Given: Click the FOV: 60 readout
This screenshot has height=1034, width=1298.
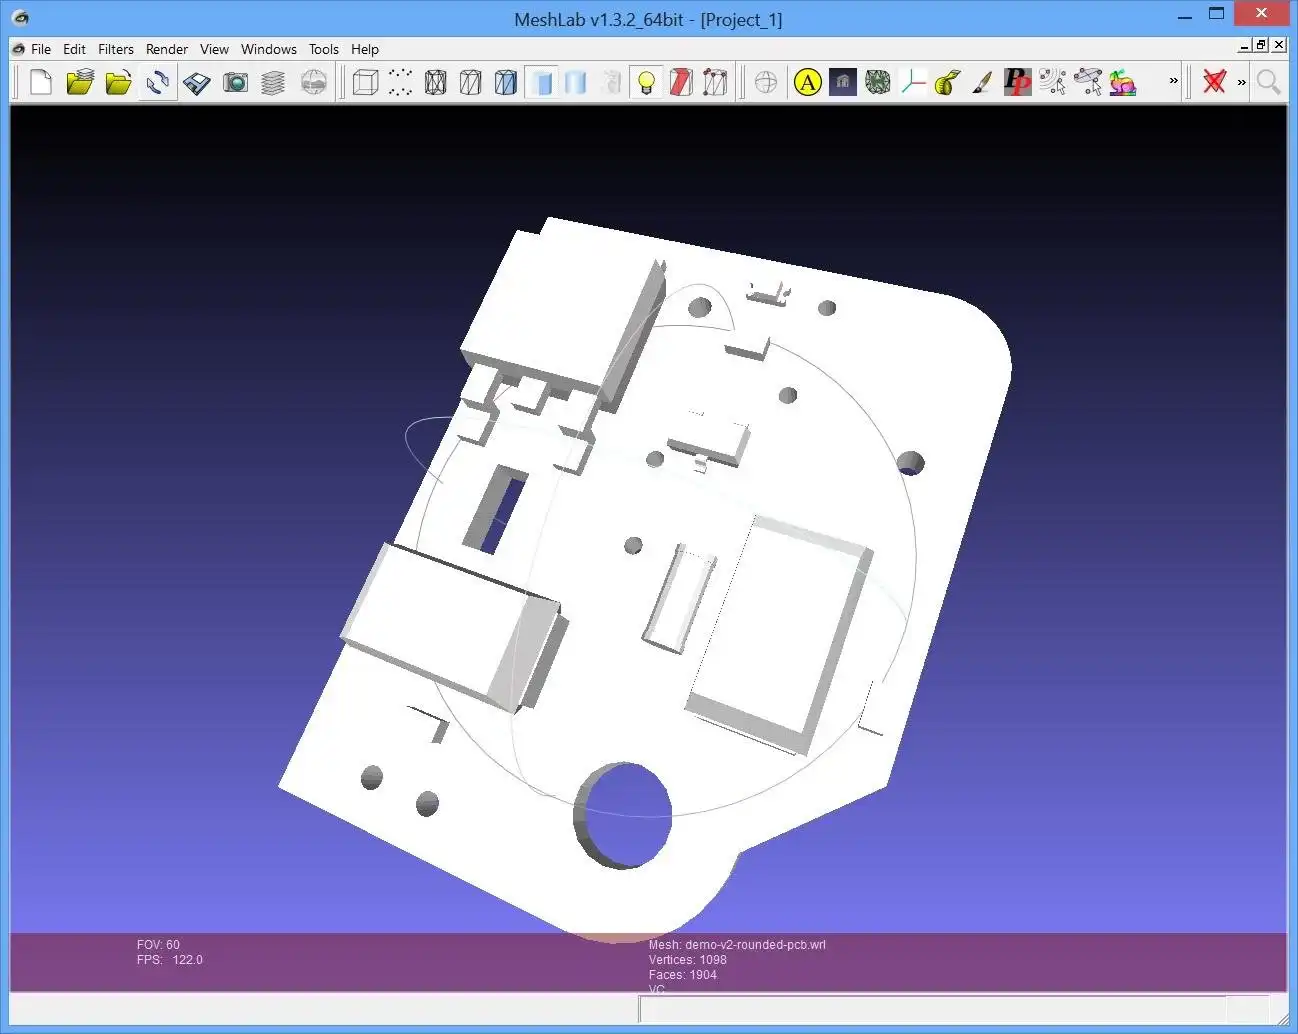Looking at the screenshot, I should click(158, 944).
